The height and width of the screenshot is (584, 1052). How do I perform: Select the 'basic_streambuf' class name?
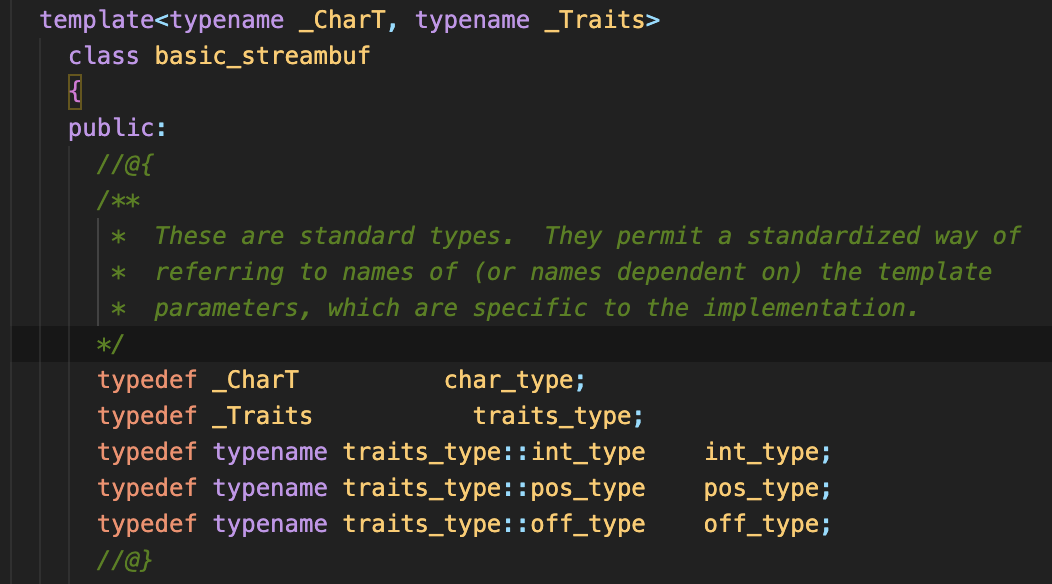(x=262, y=56)
